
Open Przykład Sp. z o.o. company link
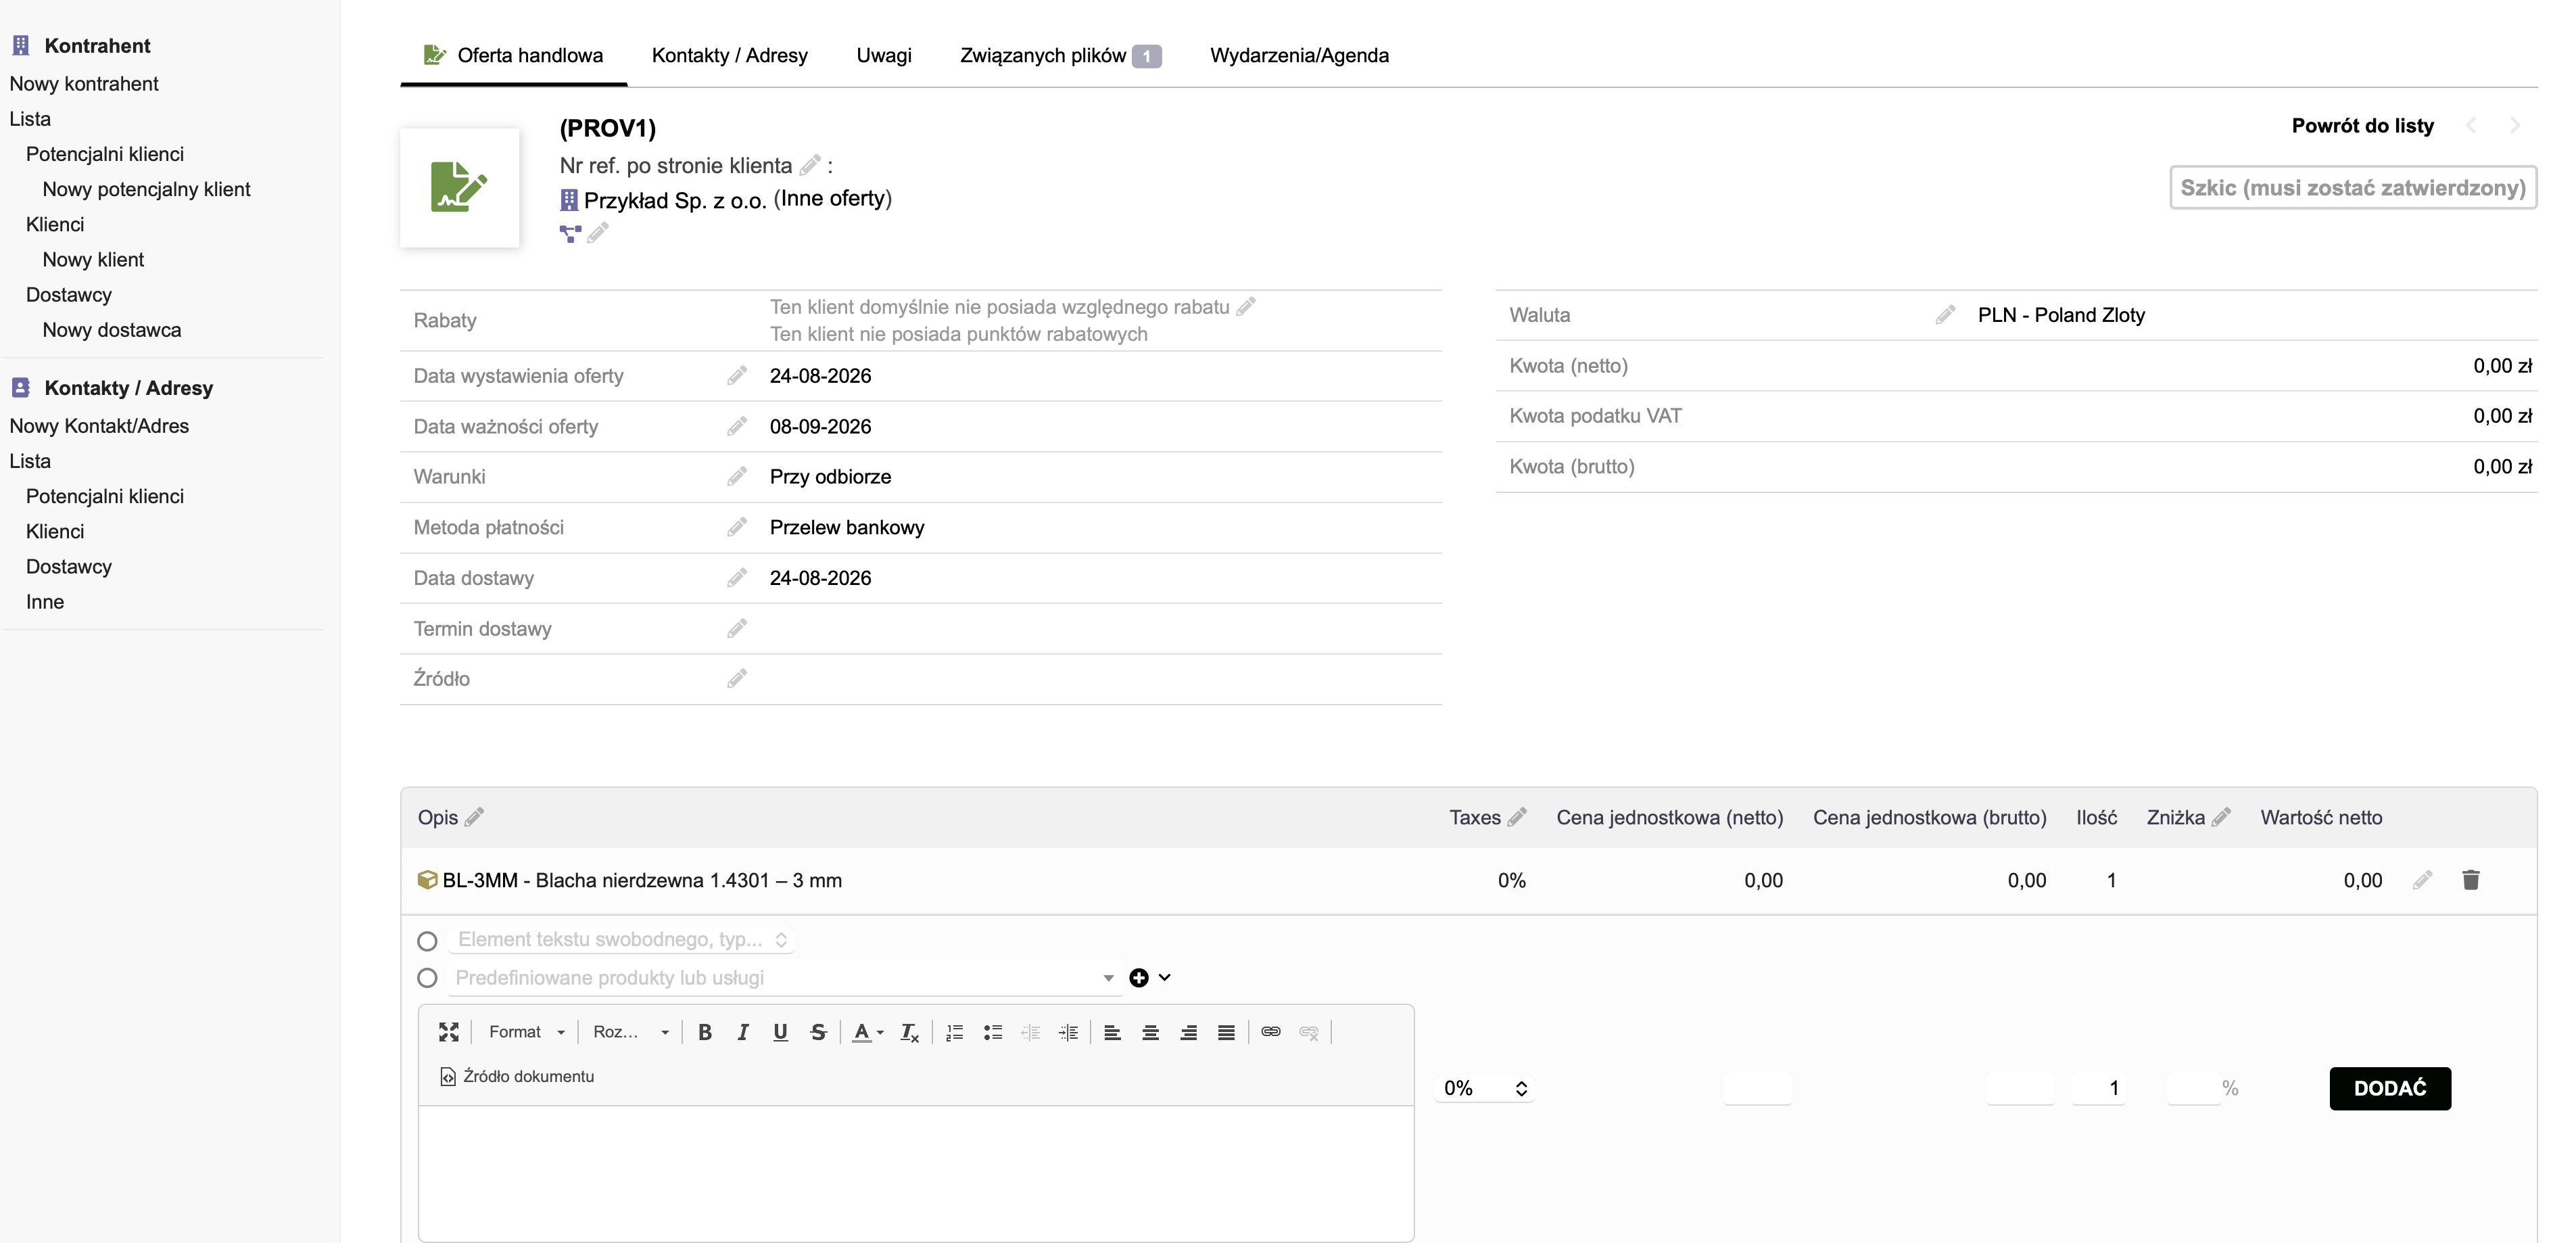pos(675,201)
